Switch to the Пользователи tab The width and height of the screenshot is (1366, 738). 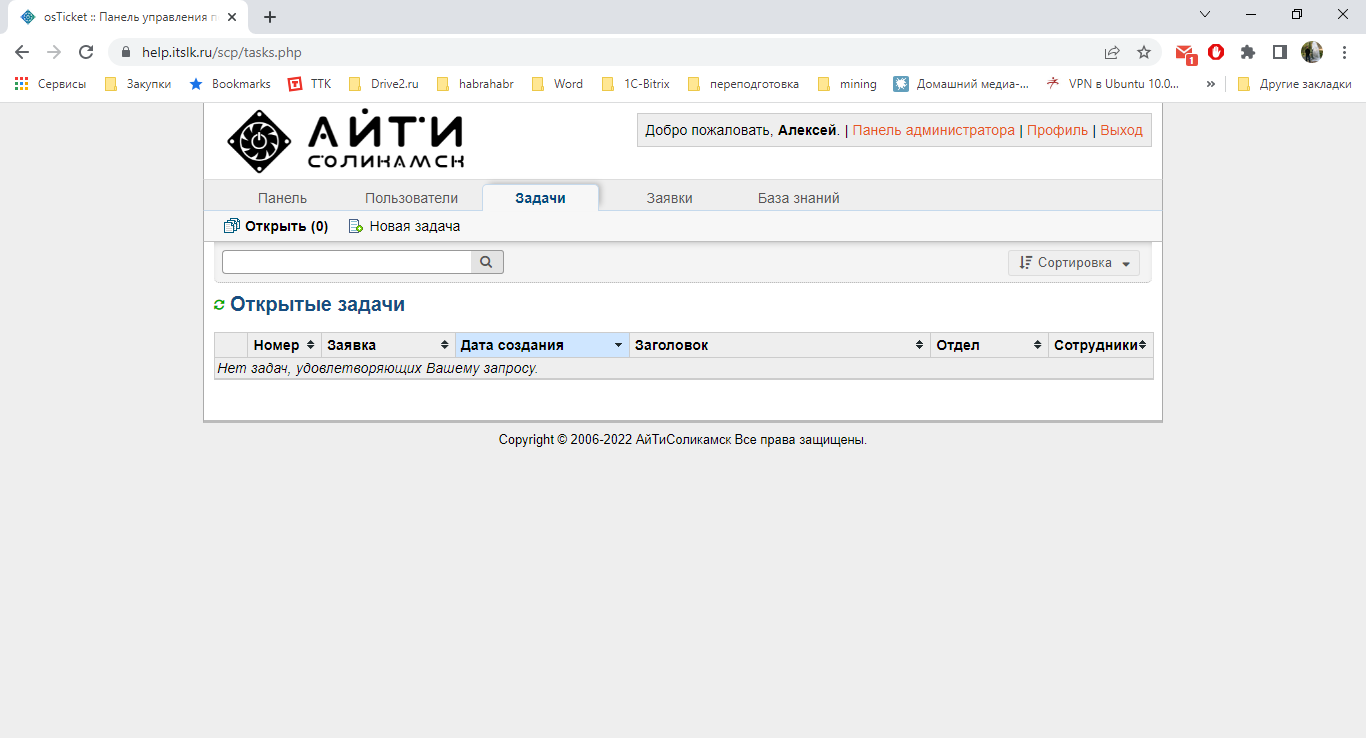click(411, 198)
